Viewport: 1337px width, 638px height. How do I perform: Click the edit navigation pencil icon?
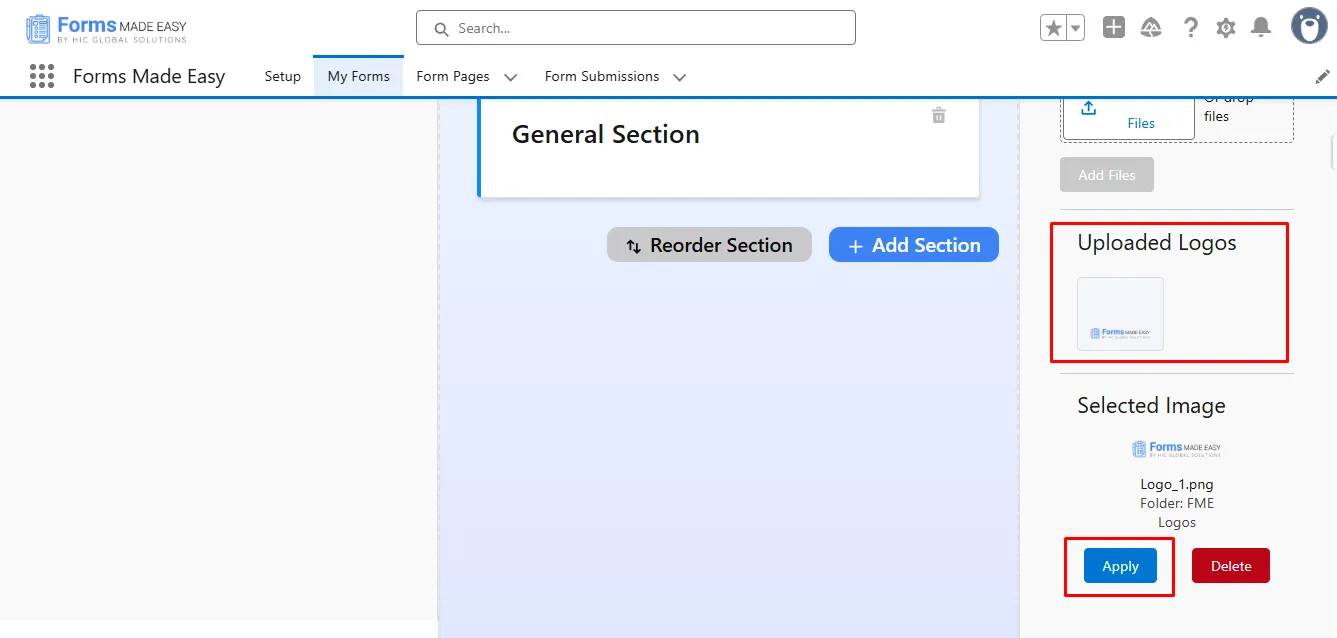[x=1322, y=76]
